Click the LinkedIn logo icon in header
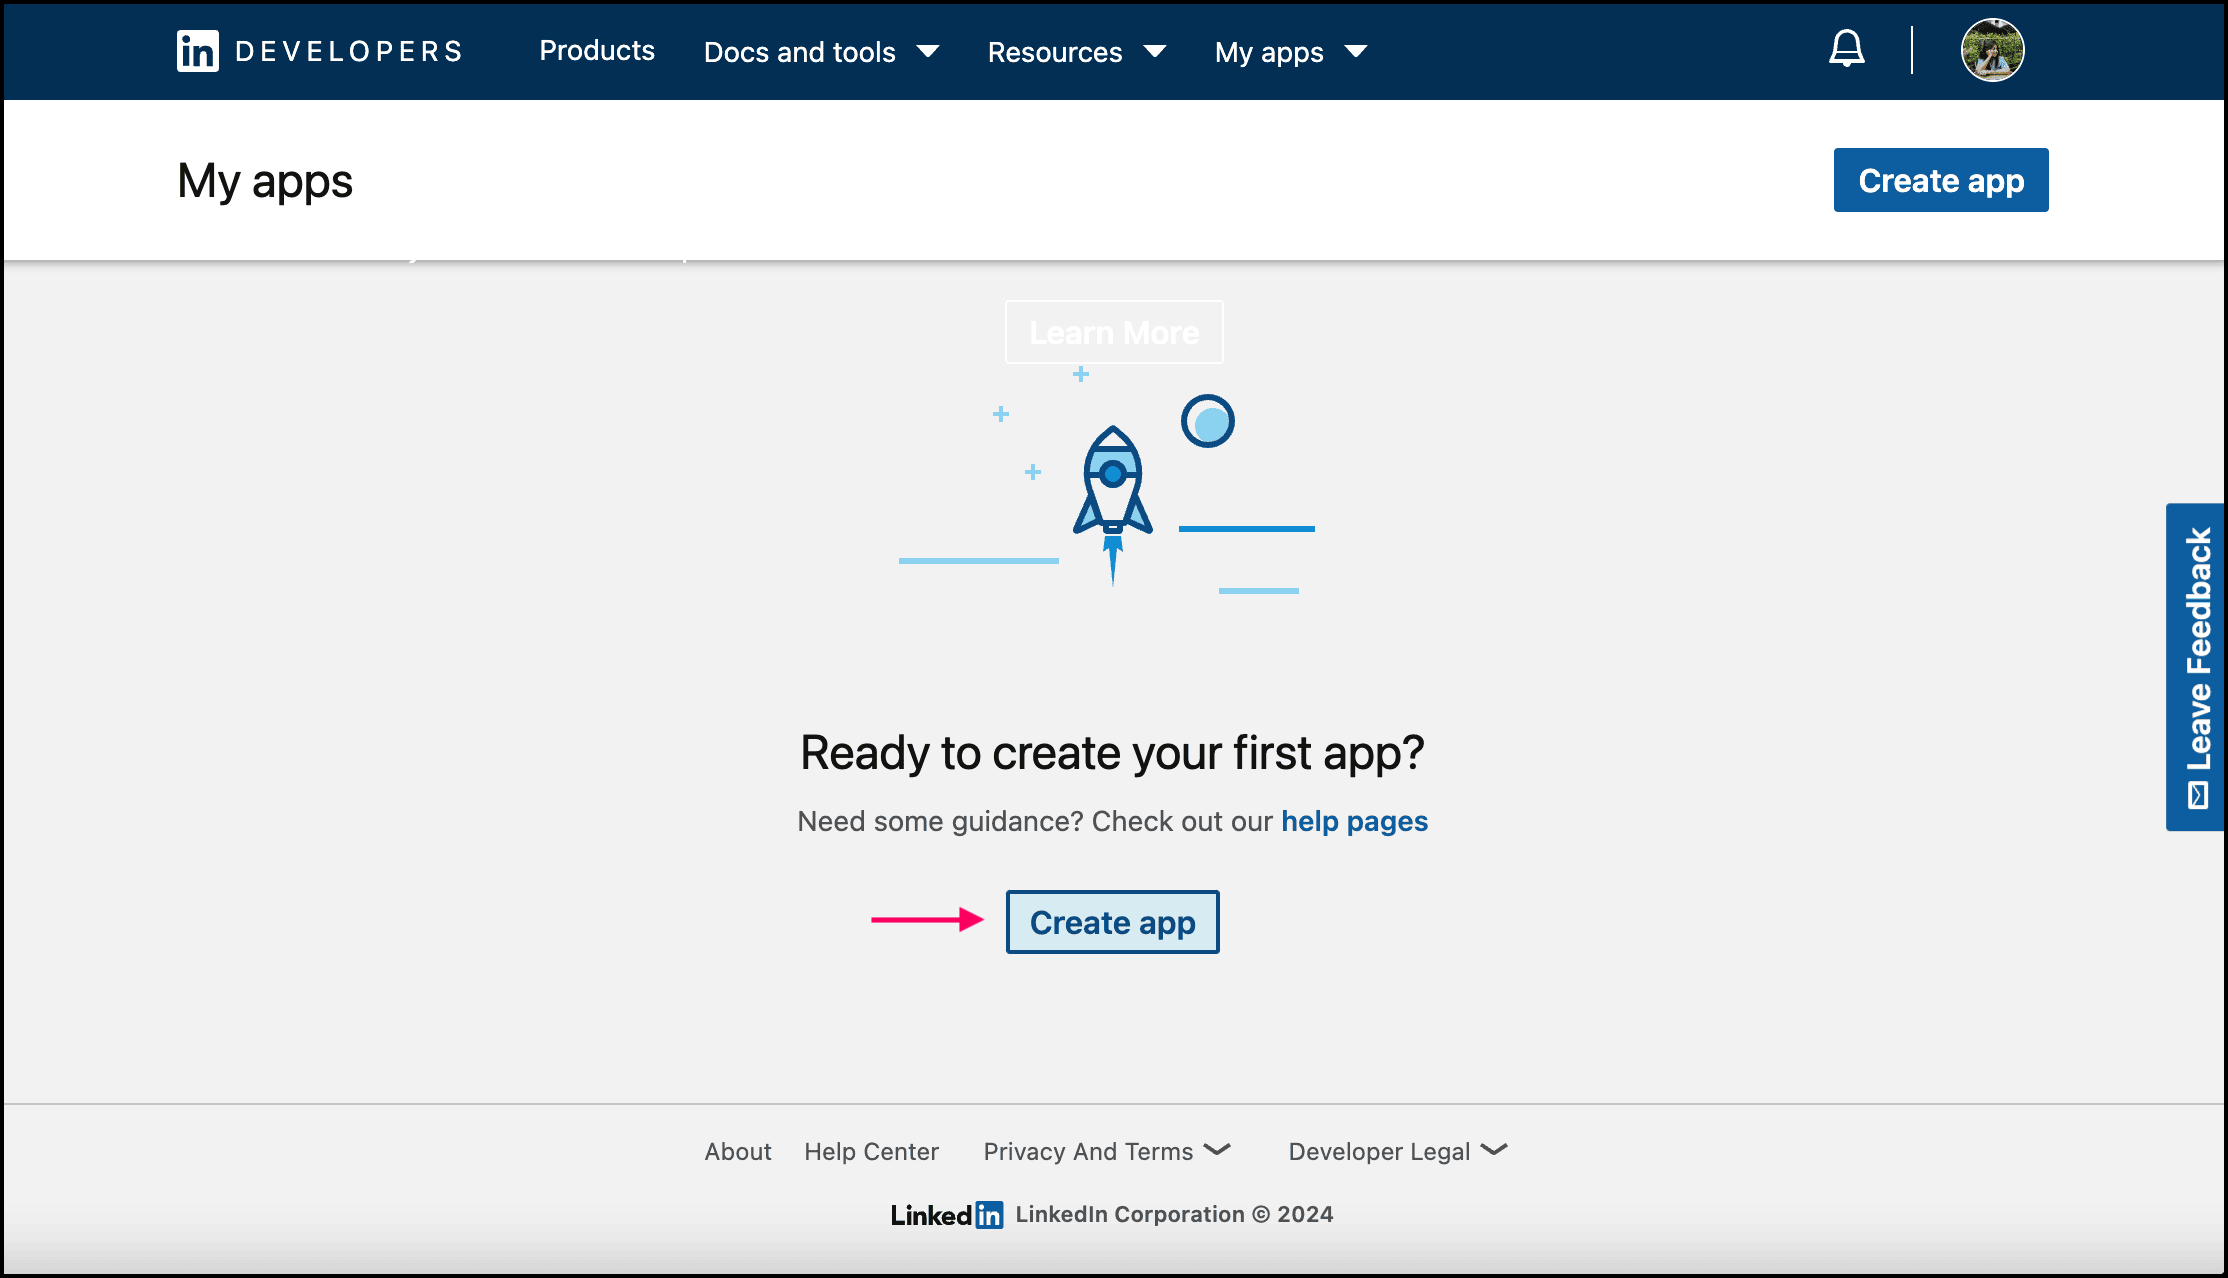Image resolution: width=2228 pixels, height=1278 pixels. [x=197, y=51]
